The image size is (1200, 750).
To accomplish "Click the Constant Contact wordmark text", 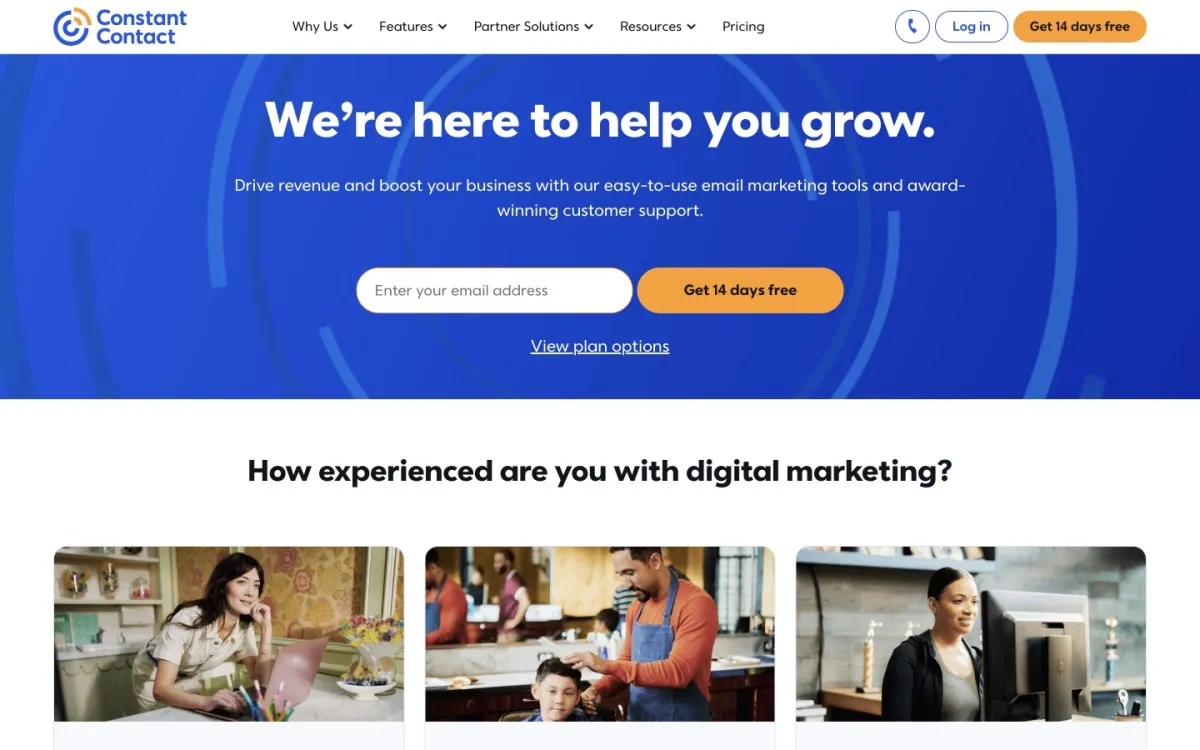I will 141,27.
